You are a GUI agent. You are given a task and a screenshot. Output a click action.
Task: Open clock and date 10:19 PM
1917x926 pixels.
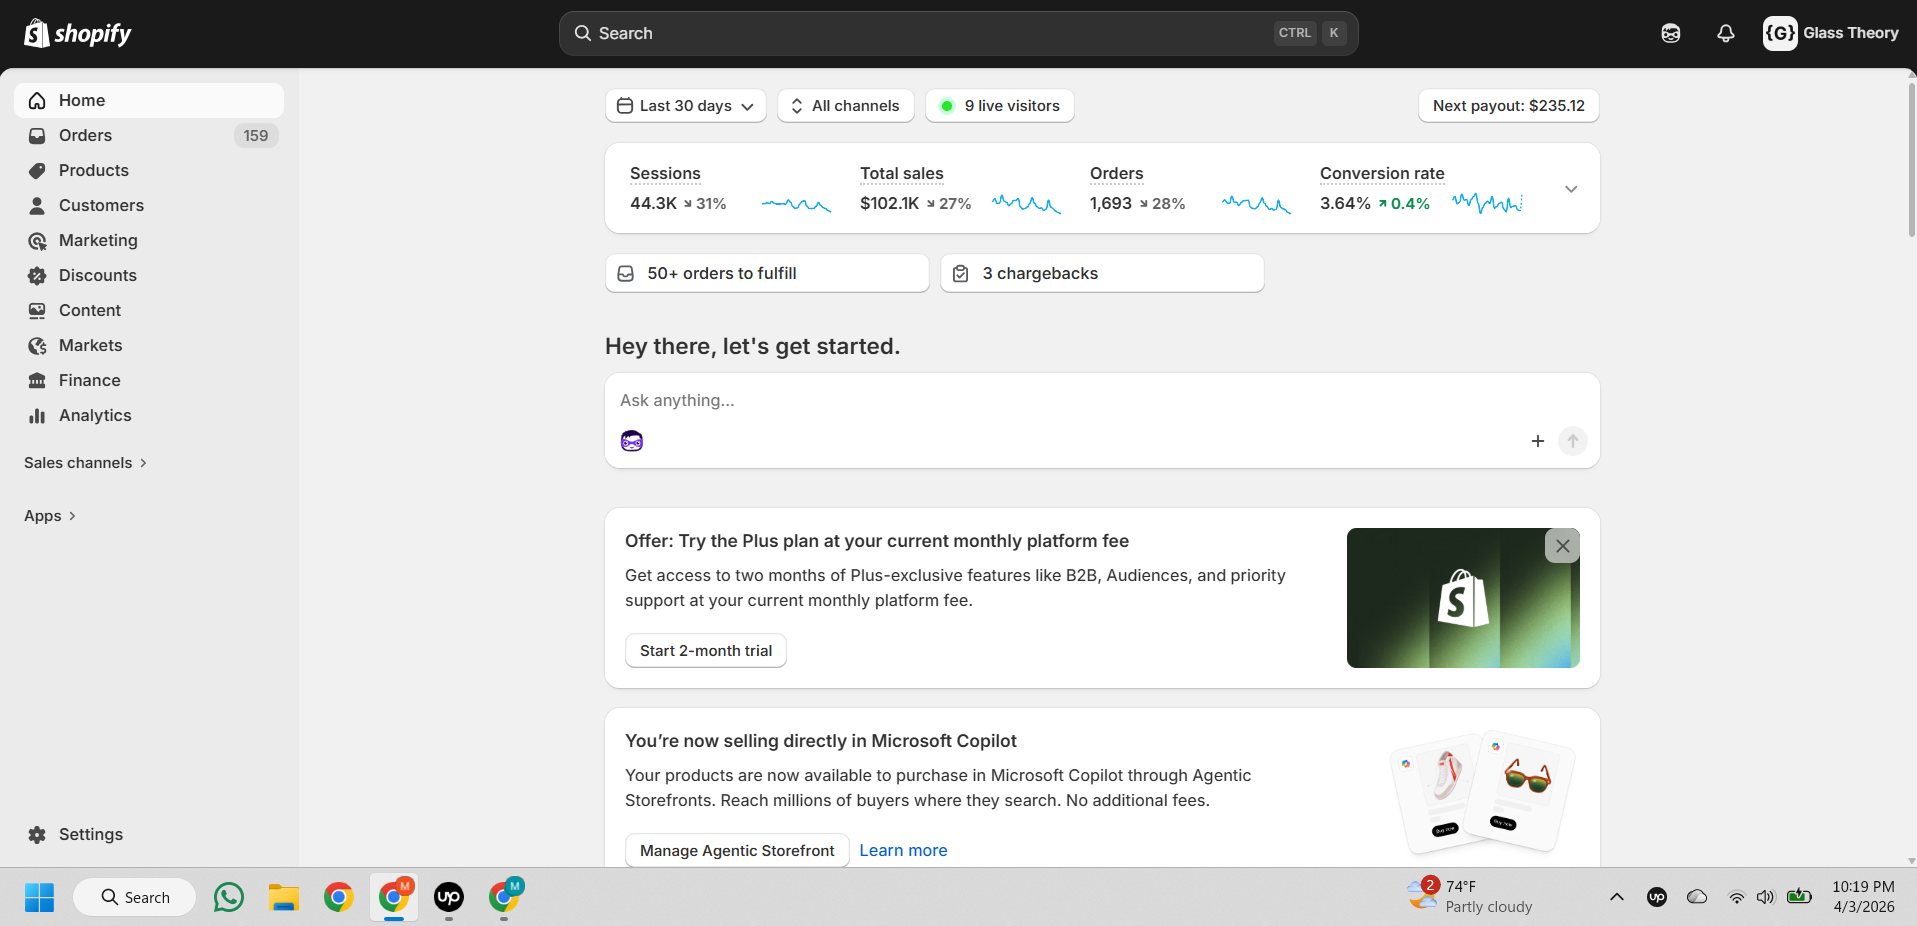[x=1863, y=896]
